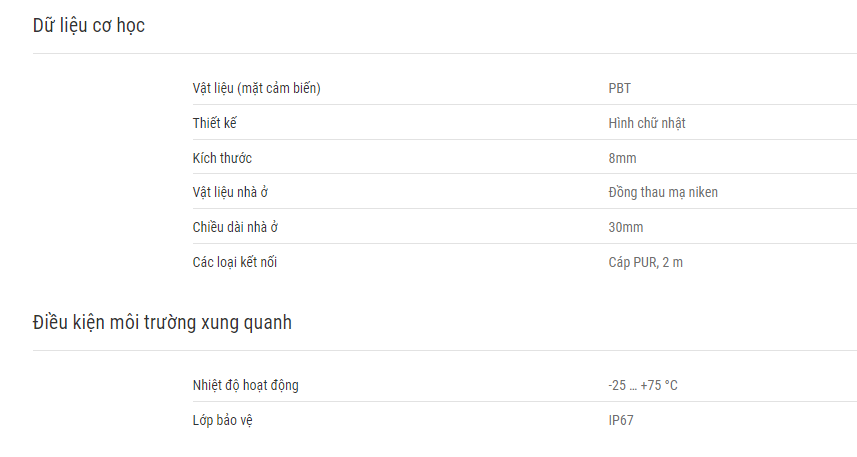Click the value "PBT"

pyautogui.click(x=620, y=88)
